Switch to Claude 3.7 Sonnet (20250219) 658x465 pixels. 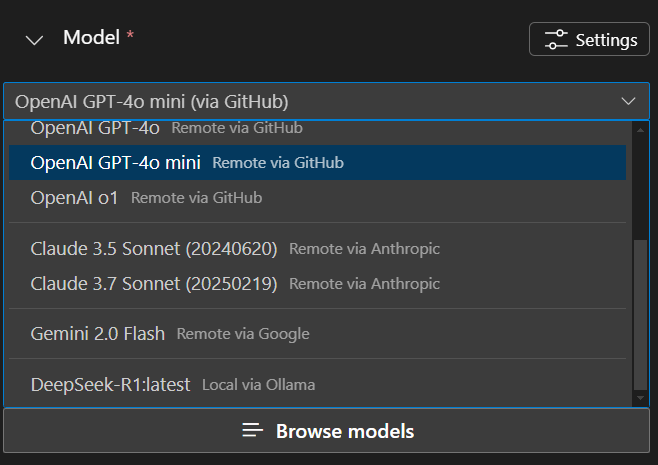pos(154,284)
